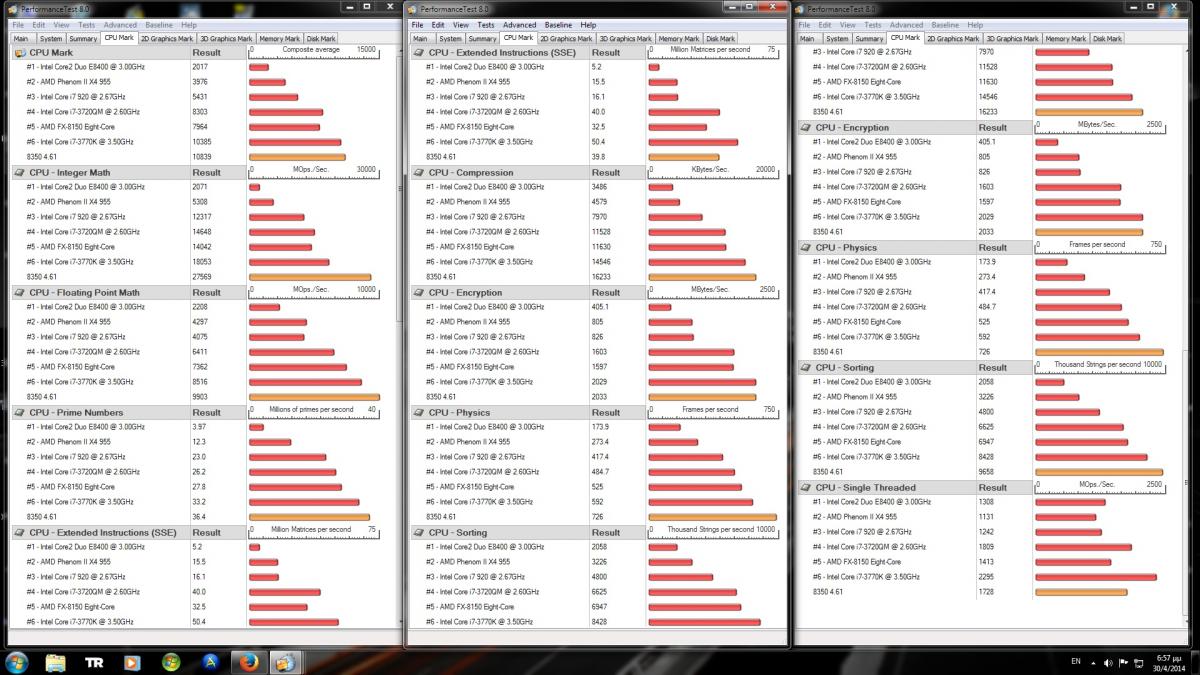
Task: Select Single Threaded result 1728
Action: 987,592
